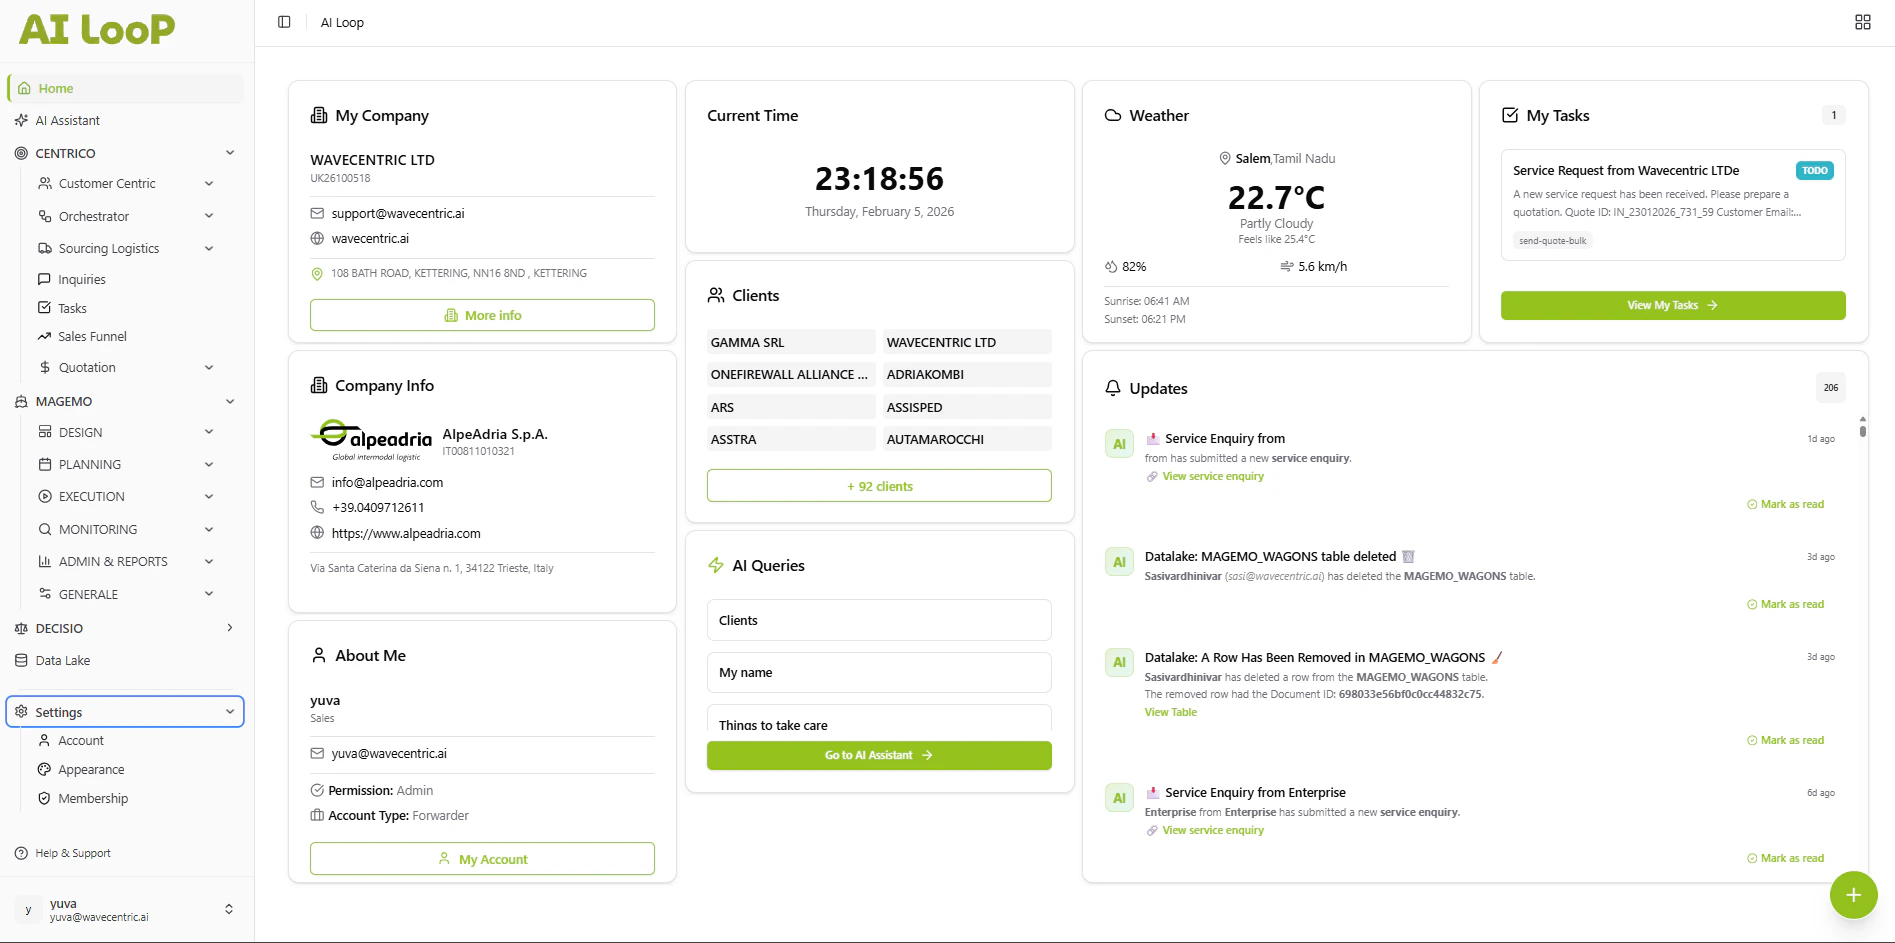Screen dimensions: 1895x943
Task: Click the 'View My Tasks' button
Action: (1672, 305)
